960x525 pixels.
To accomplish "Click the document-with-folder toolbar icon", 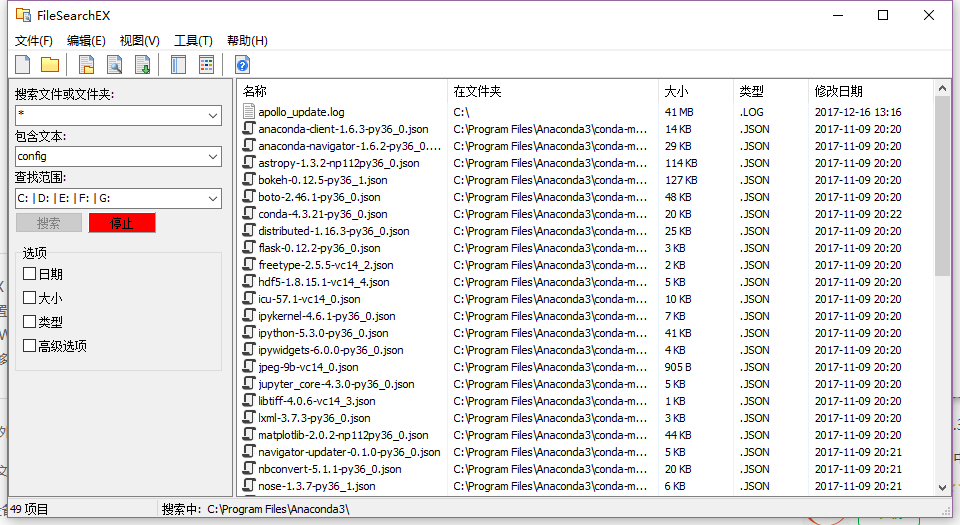I will (86, 65).
